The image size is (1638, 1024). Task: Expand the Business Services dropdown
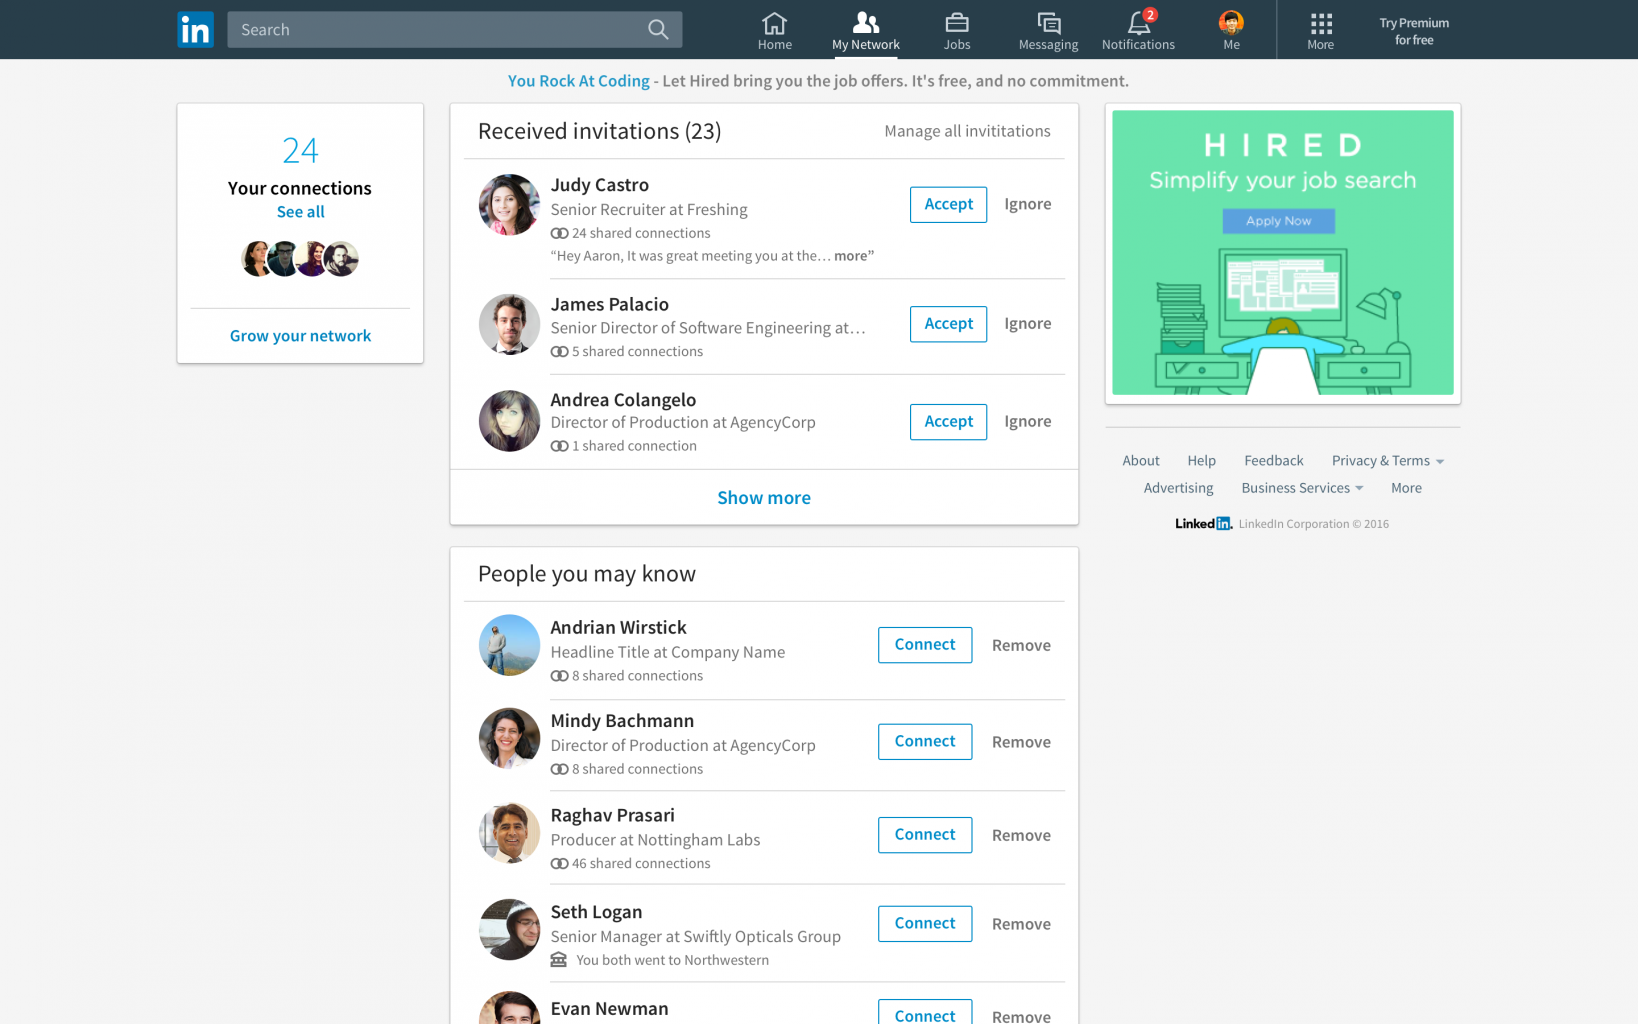1359,488
